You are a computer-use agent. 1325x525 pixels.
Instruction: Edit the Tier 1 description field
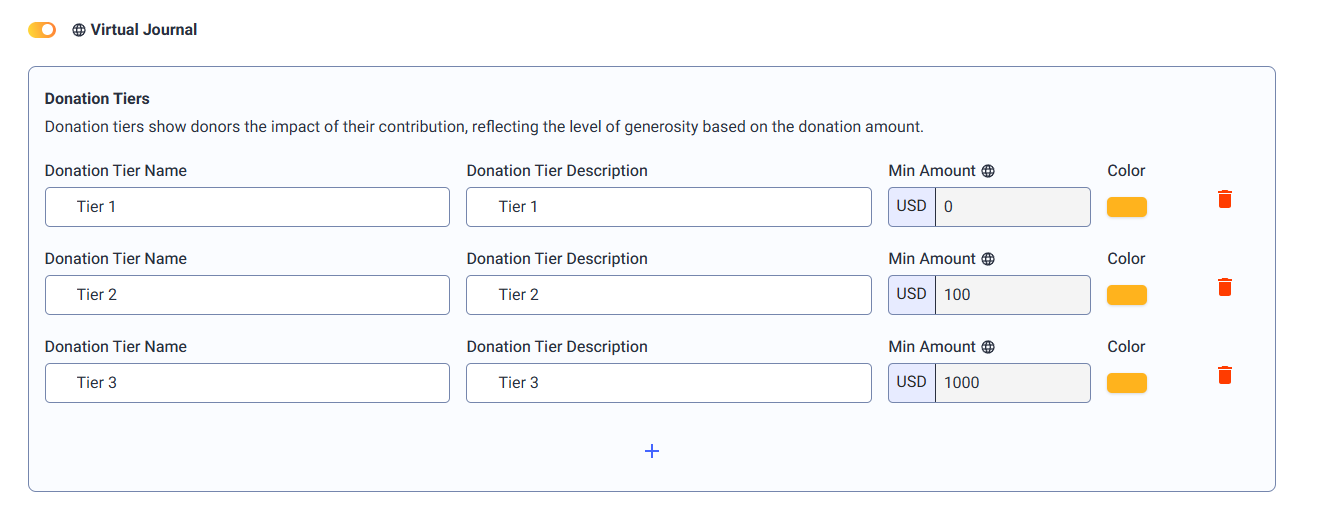click(x=669, y=207)
